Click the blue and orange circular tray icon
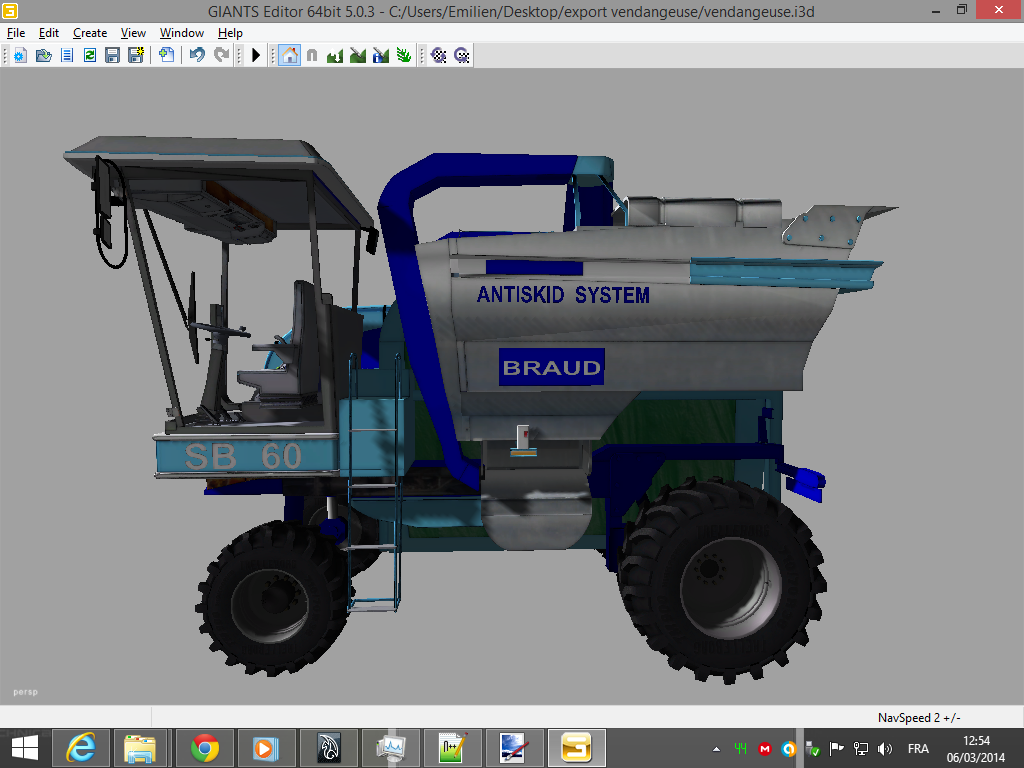1024x768 pixels. [x=789, y=749]
